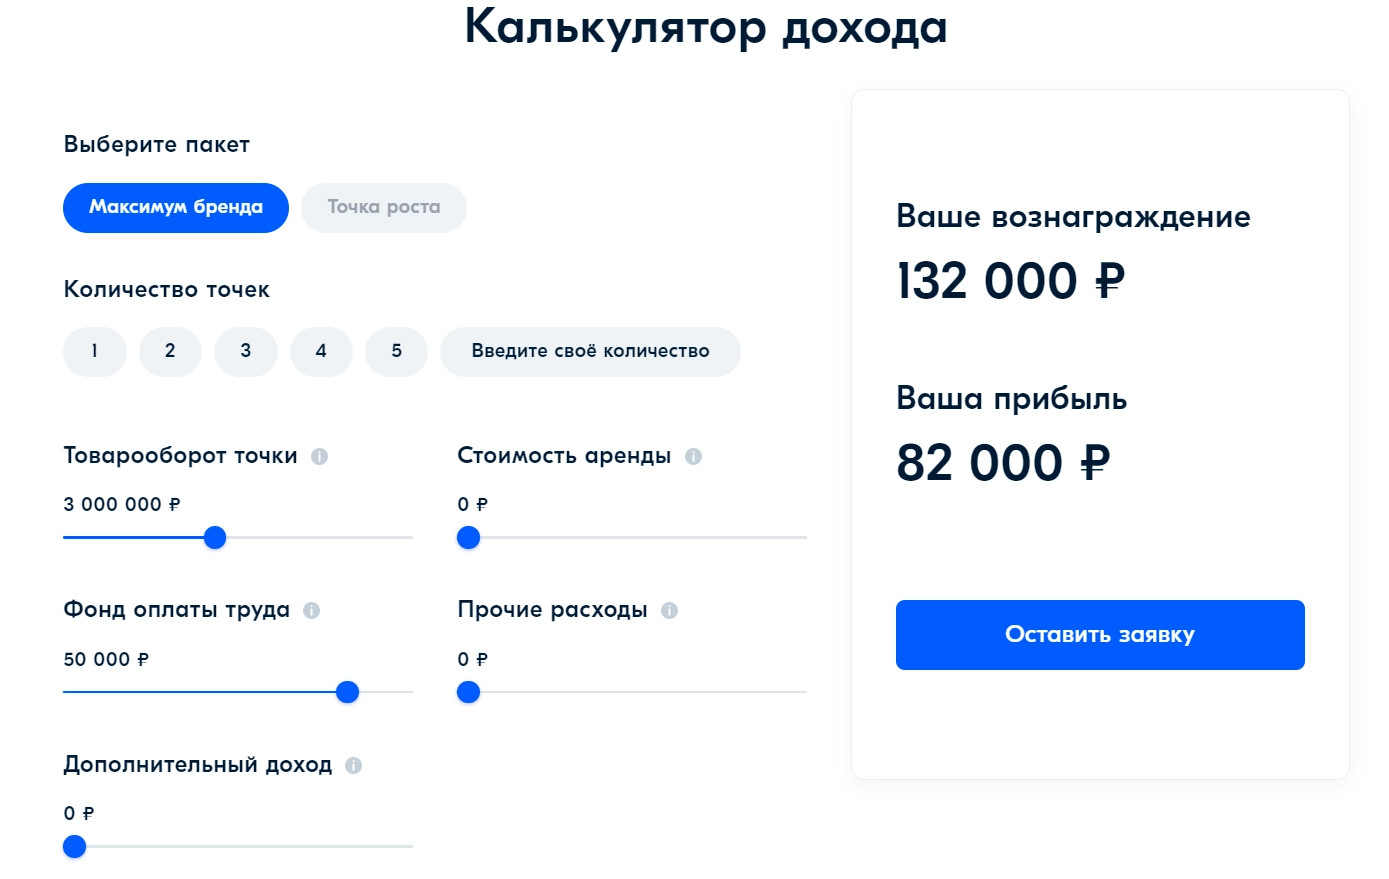
Task: Select the Максимум бренда package
Action: pos(176,207)
